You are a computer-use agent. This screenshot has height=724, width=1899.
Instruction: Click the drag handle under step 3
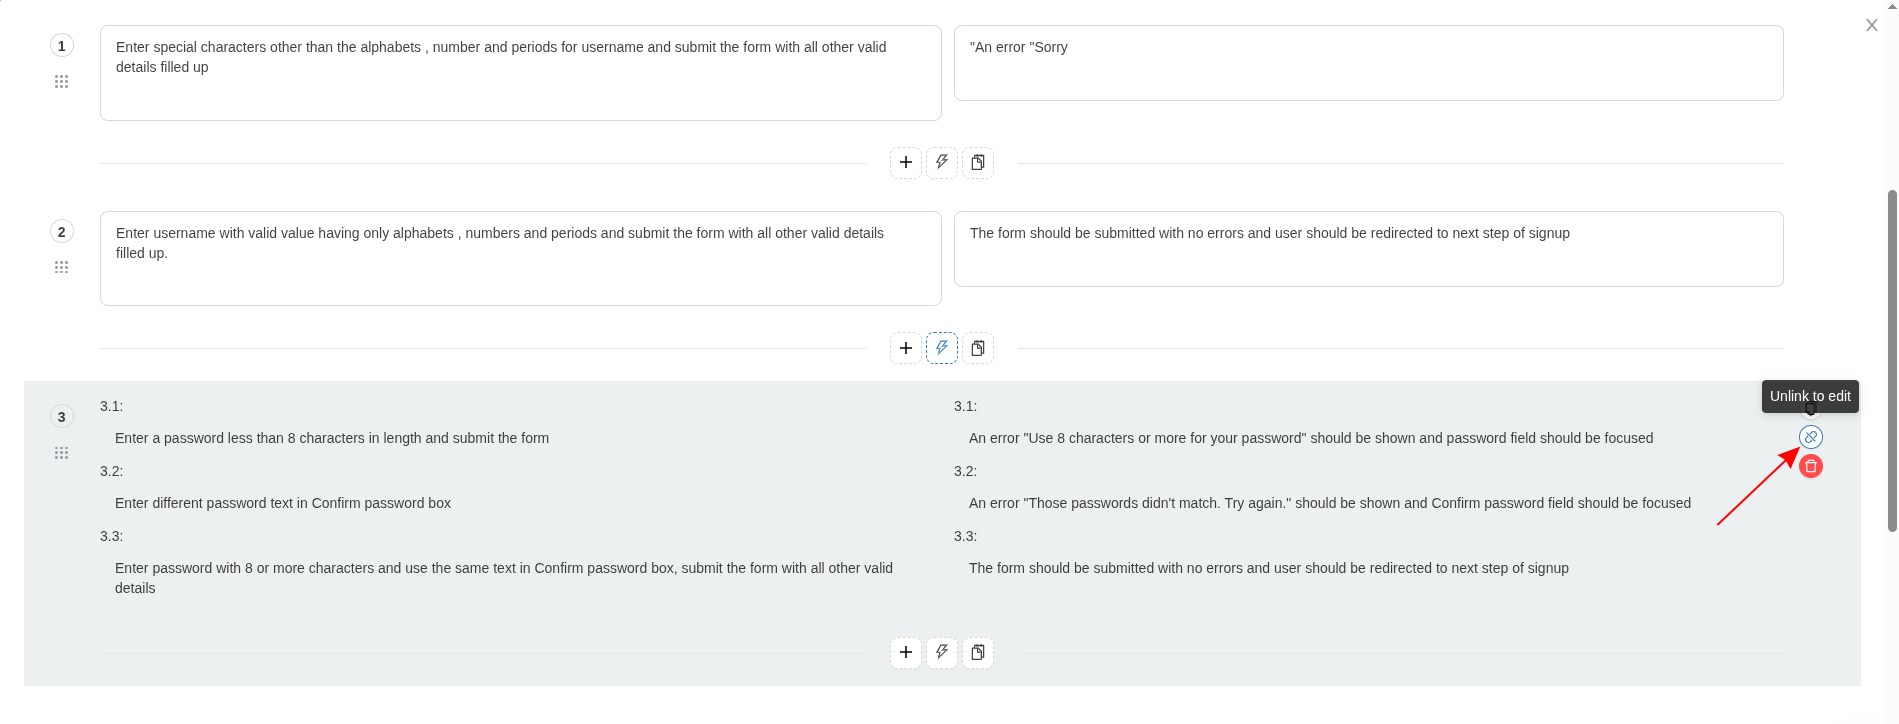pyautogui.click(x=61, y=453)
